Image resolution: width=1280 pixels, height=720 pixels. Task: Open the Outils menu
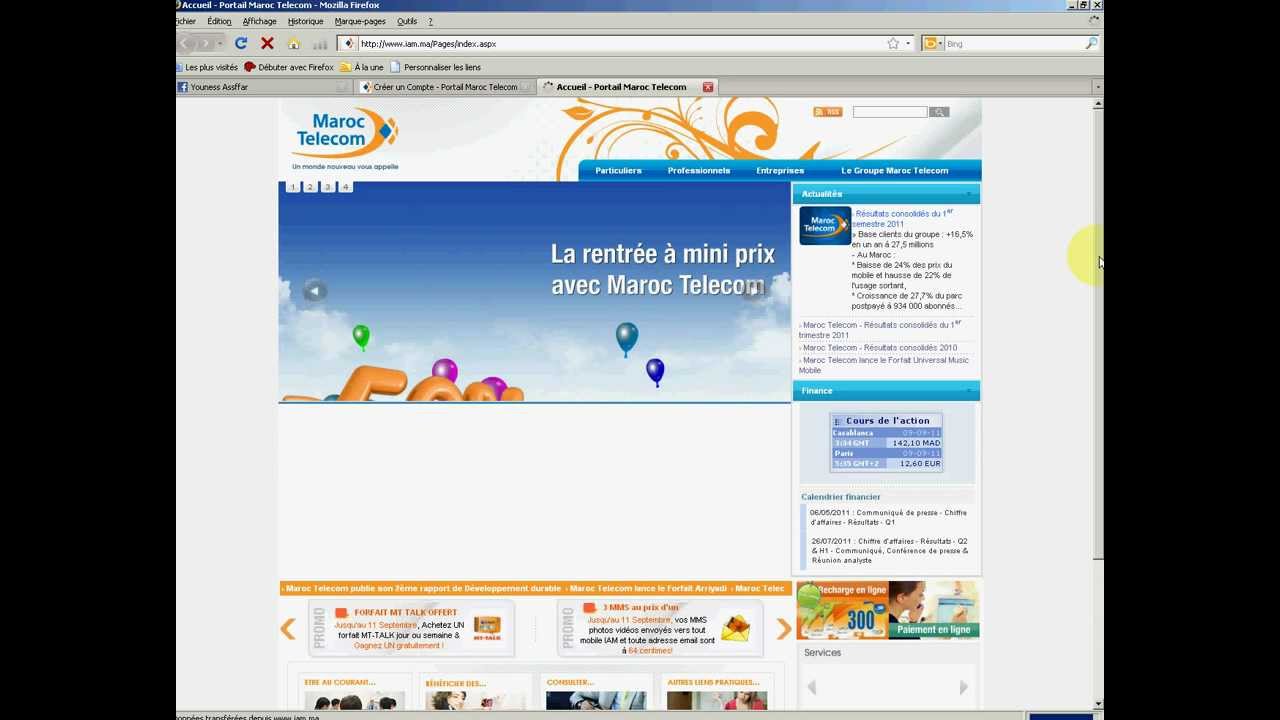(407, 21)
